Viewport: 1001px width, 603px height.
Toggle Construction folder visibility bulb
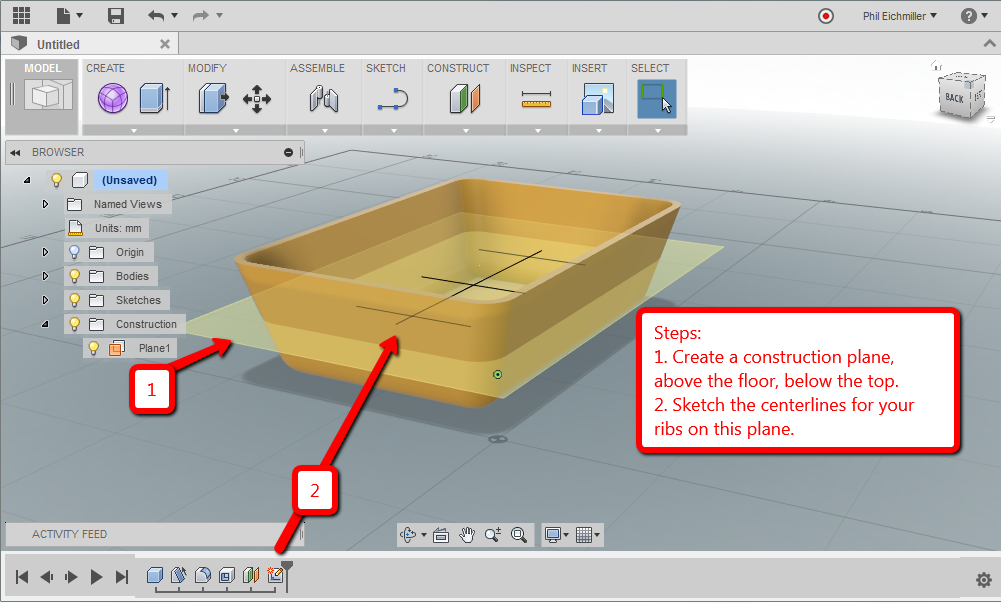pyautogui.click(x=74, y=324)
